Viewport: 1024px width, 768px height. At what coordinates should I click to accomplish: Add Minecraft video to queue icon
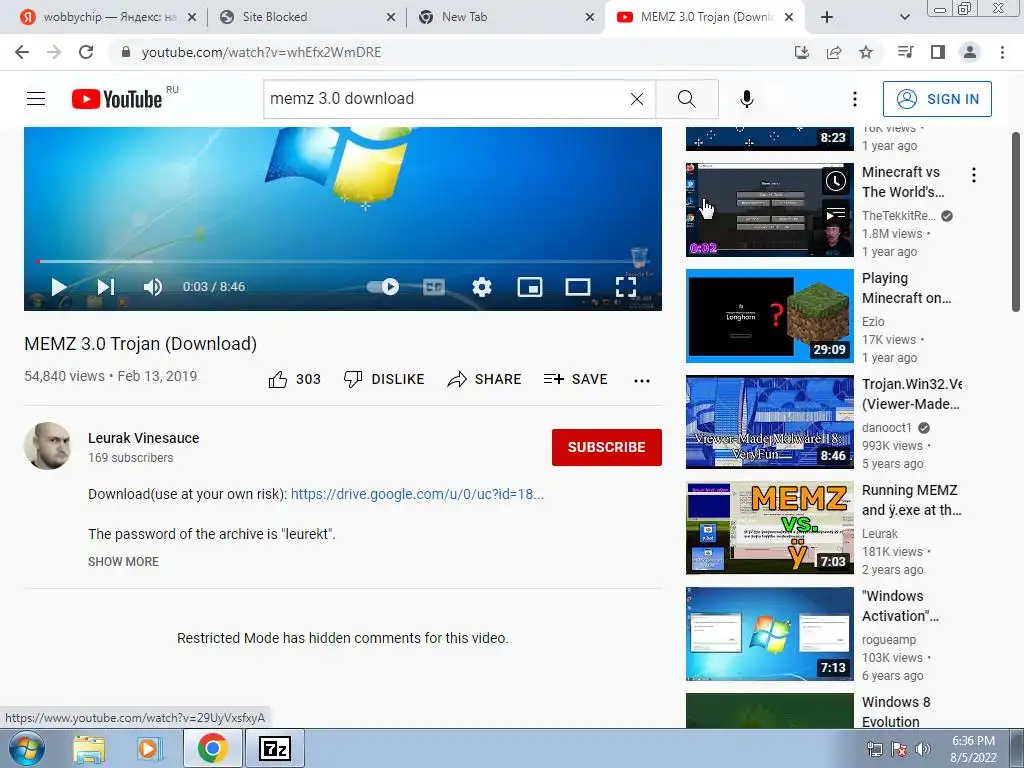[x=835, y=214]
